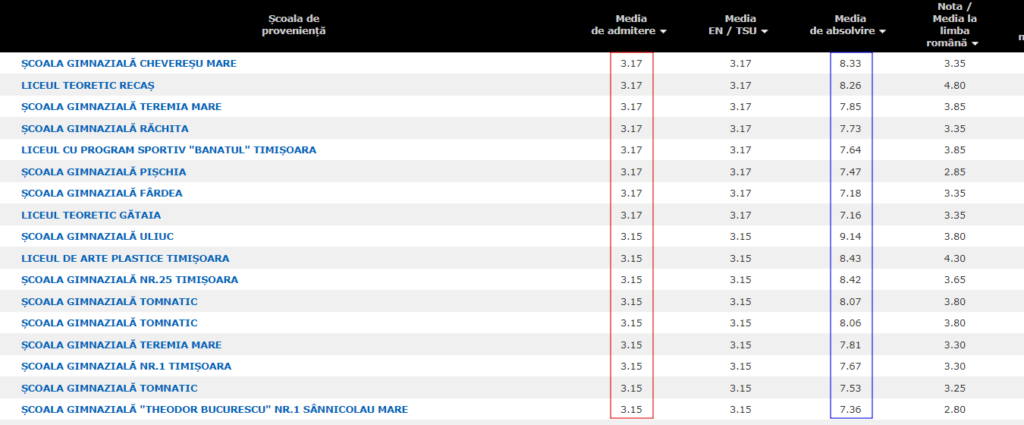Screen dimensions: 1024x425
Task: Open Școala Gimnazială Nr.1 Timișoara link
Action: tap(126, 366)
